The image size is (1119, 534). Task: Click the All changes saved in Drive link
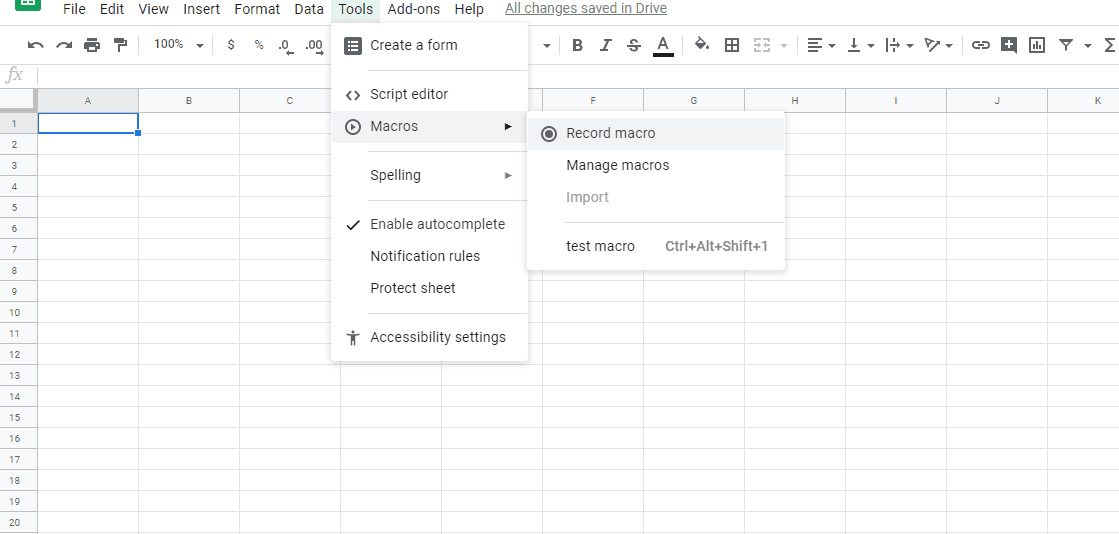pyautogui.click(x=586, y=9)
